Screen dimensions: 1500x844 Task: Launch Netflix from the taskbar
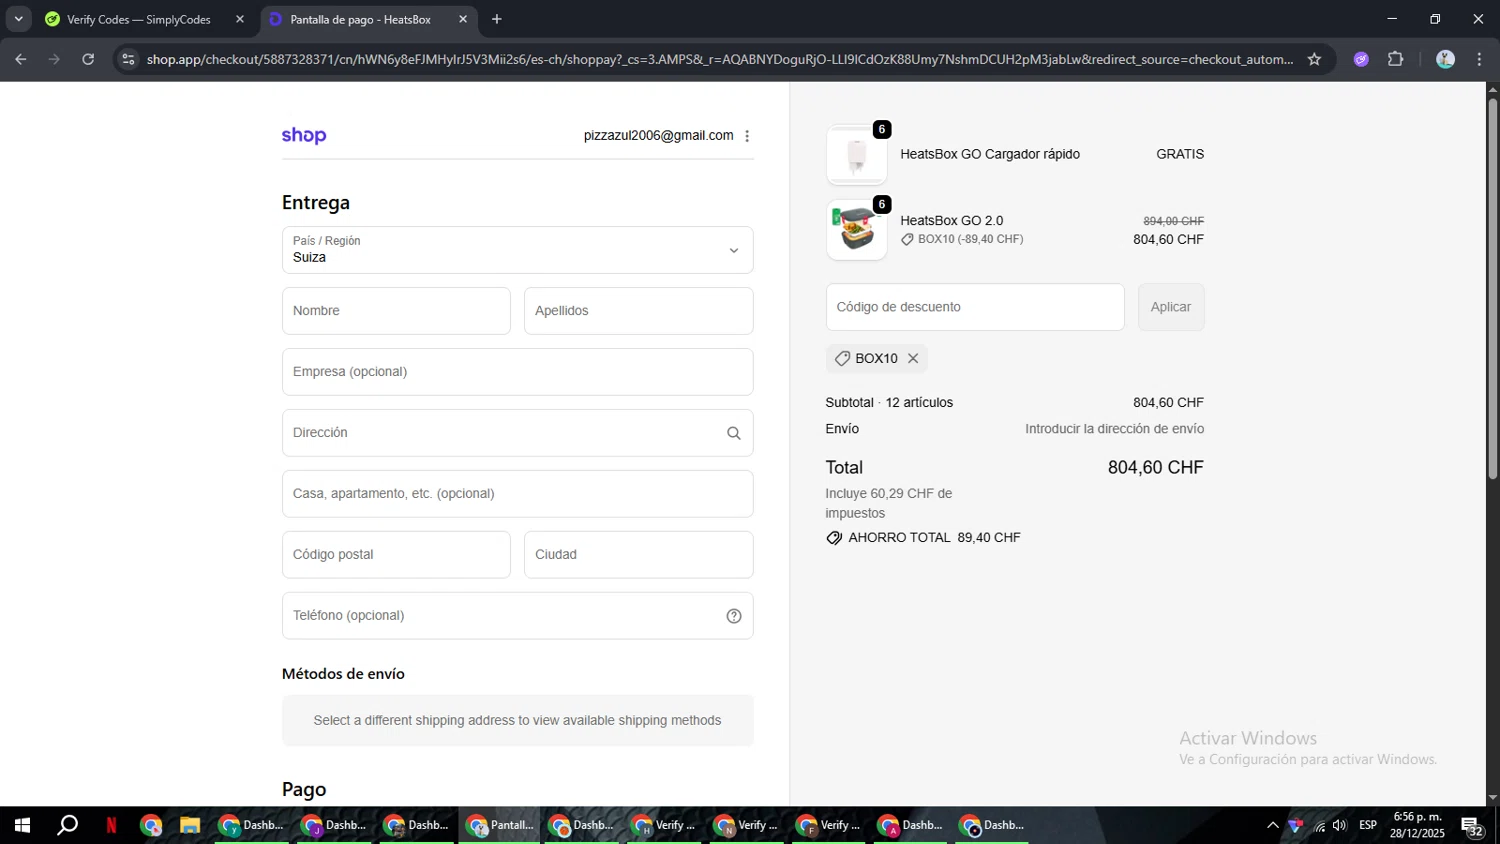pos(111,825)
